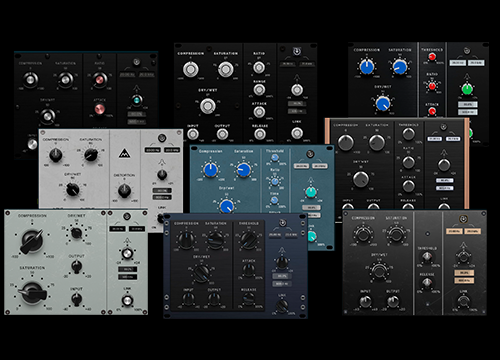Image resolution: width=500 pixels, height=360 pixels.
Task: Click small Time knob on teal panel
Action: click(x=274, y=200)
